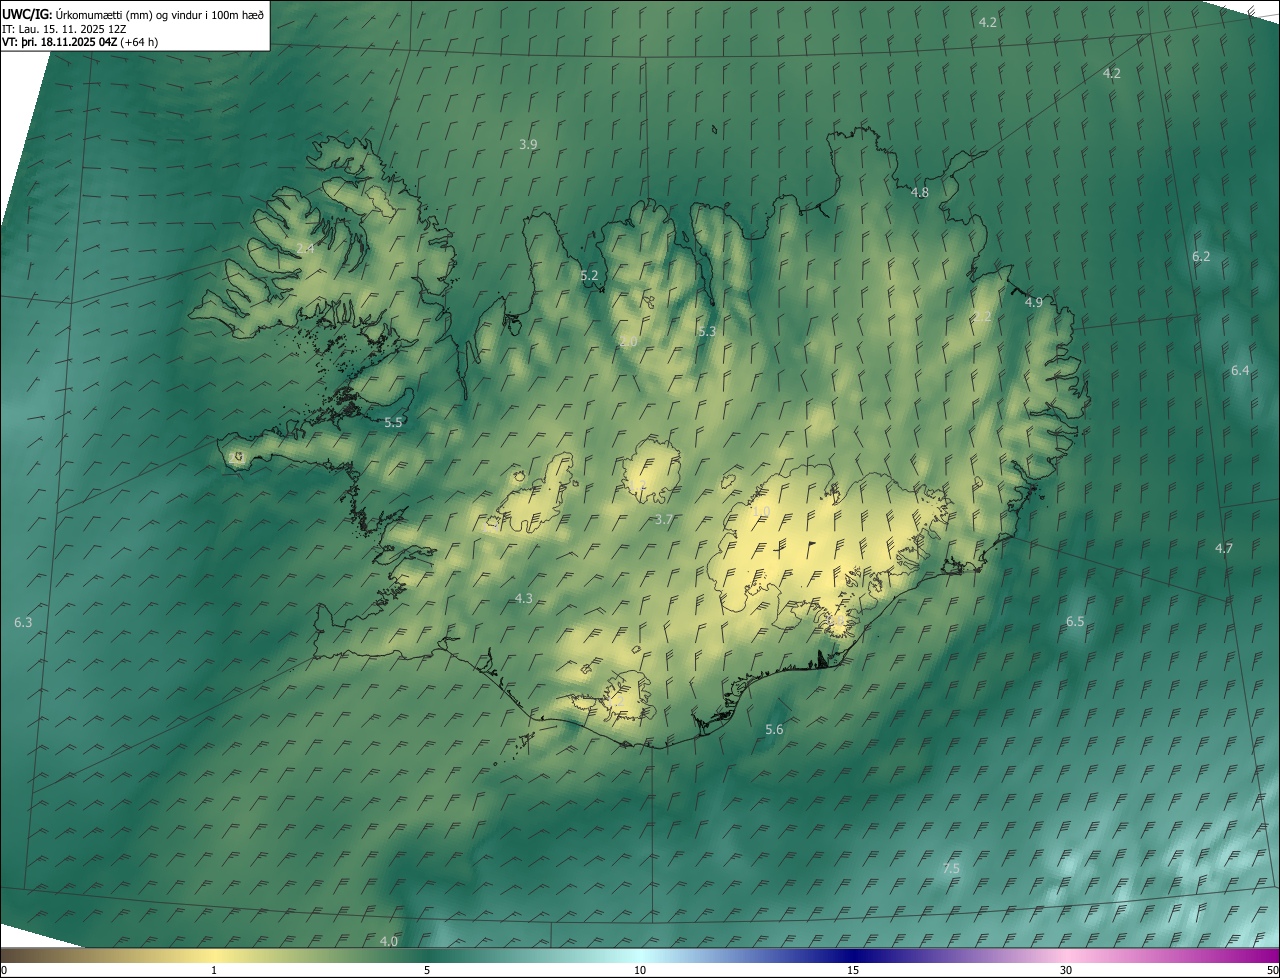Click the faint 1.0 value on Vatnajökull
Screen dimensions: 1280x978
click(760, 511)
